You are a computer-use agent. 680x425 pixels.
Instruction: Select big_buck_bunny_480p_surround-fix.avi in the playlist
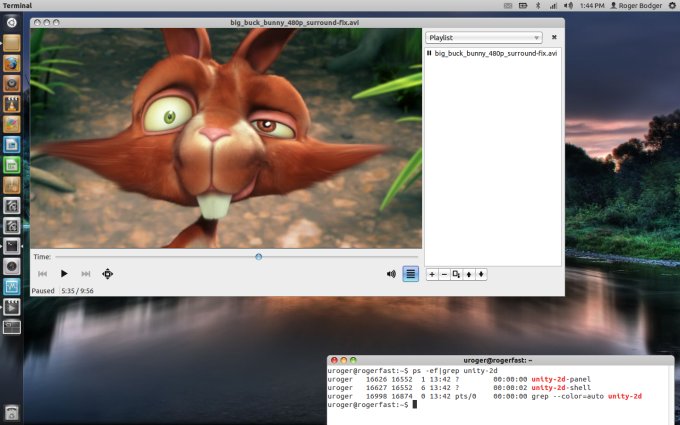pos(493,53)
